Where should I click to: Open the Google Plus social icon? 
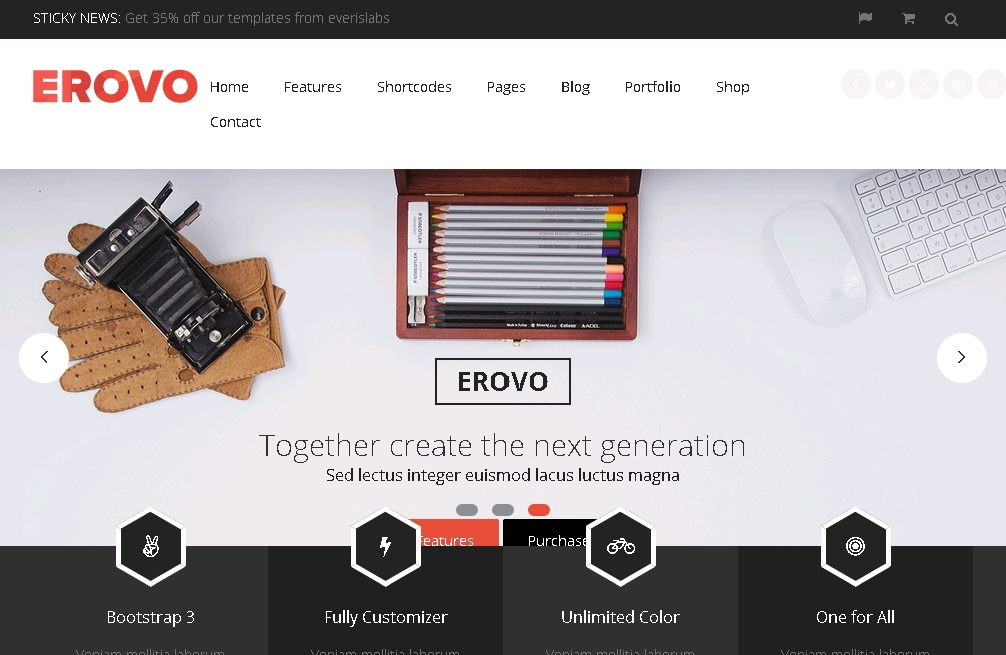tap(924, 84)
